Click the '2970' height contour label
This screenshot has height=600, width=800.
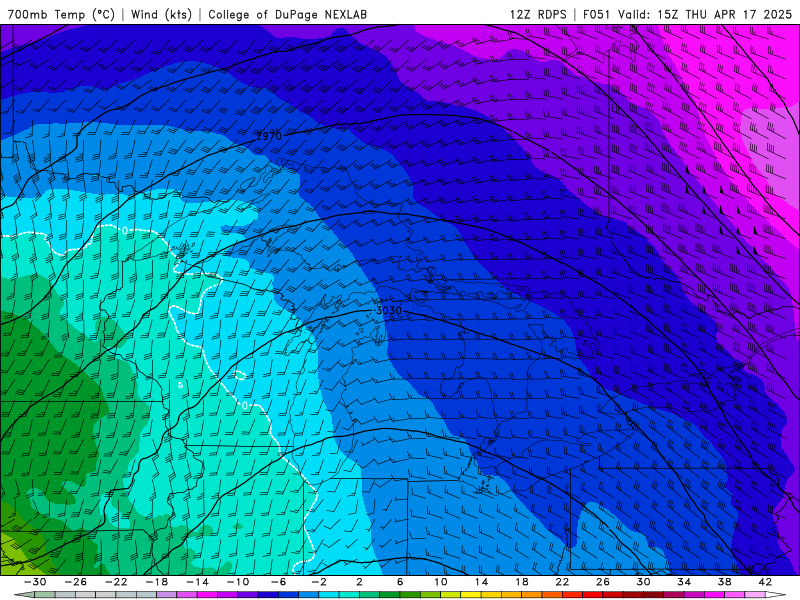pos(269,136)
